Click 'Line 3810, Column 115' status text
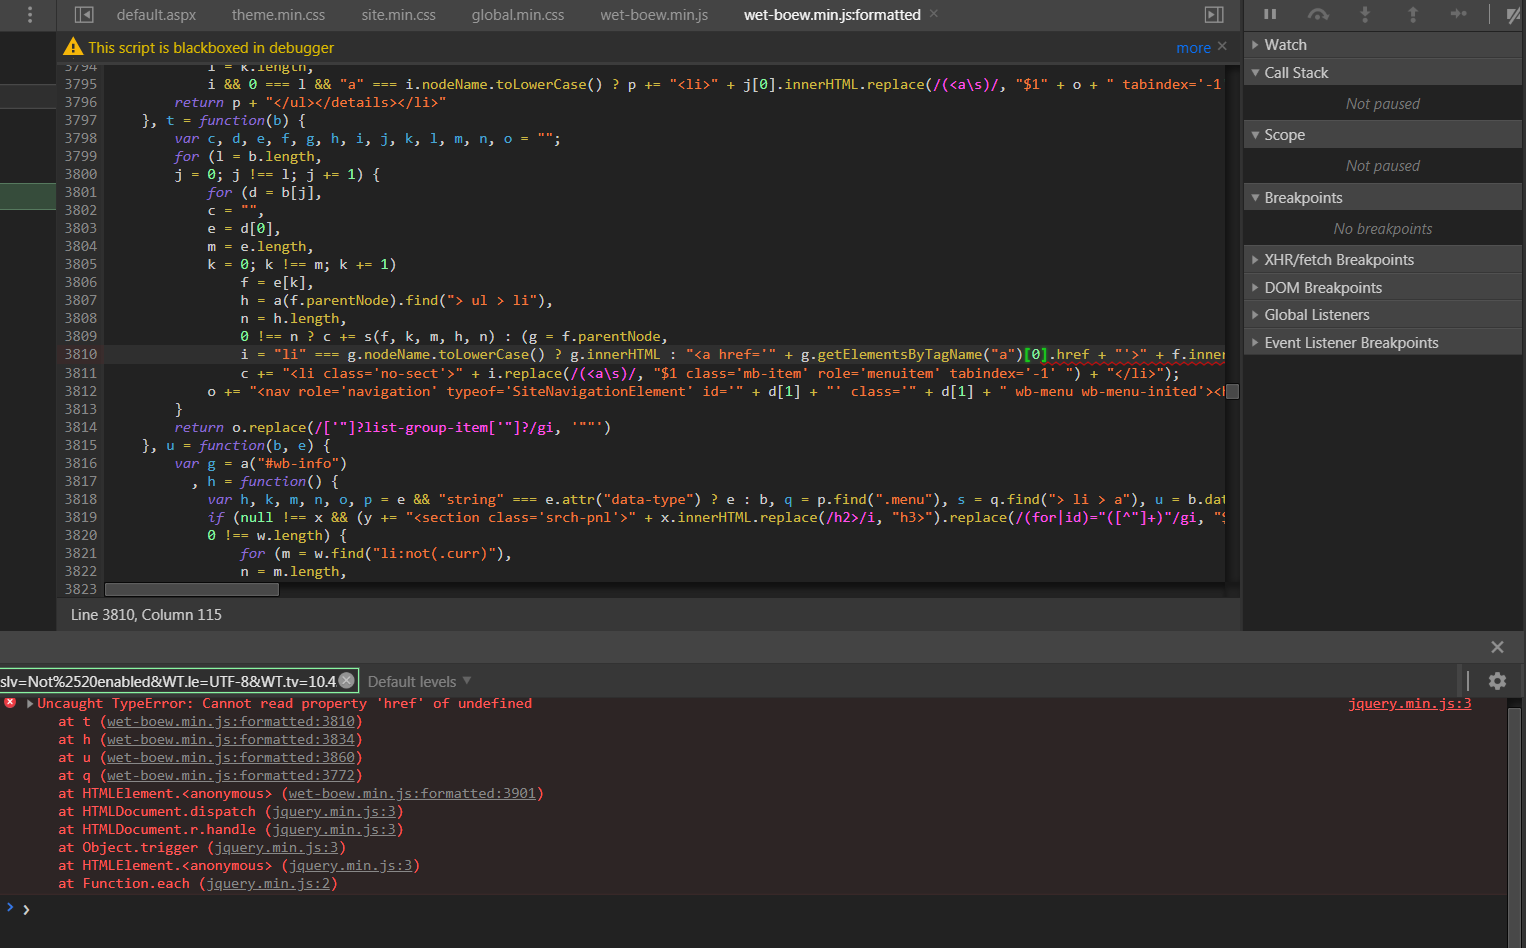This screenshot has height=948, width=1526. pos(146,615)
